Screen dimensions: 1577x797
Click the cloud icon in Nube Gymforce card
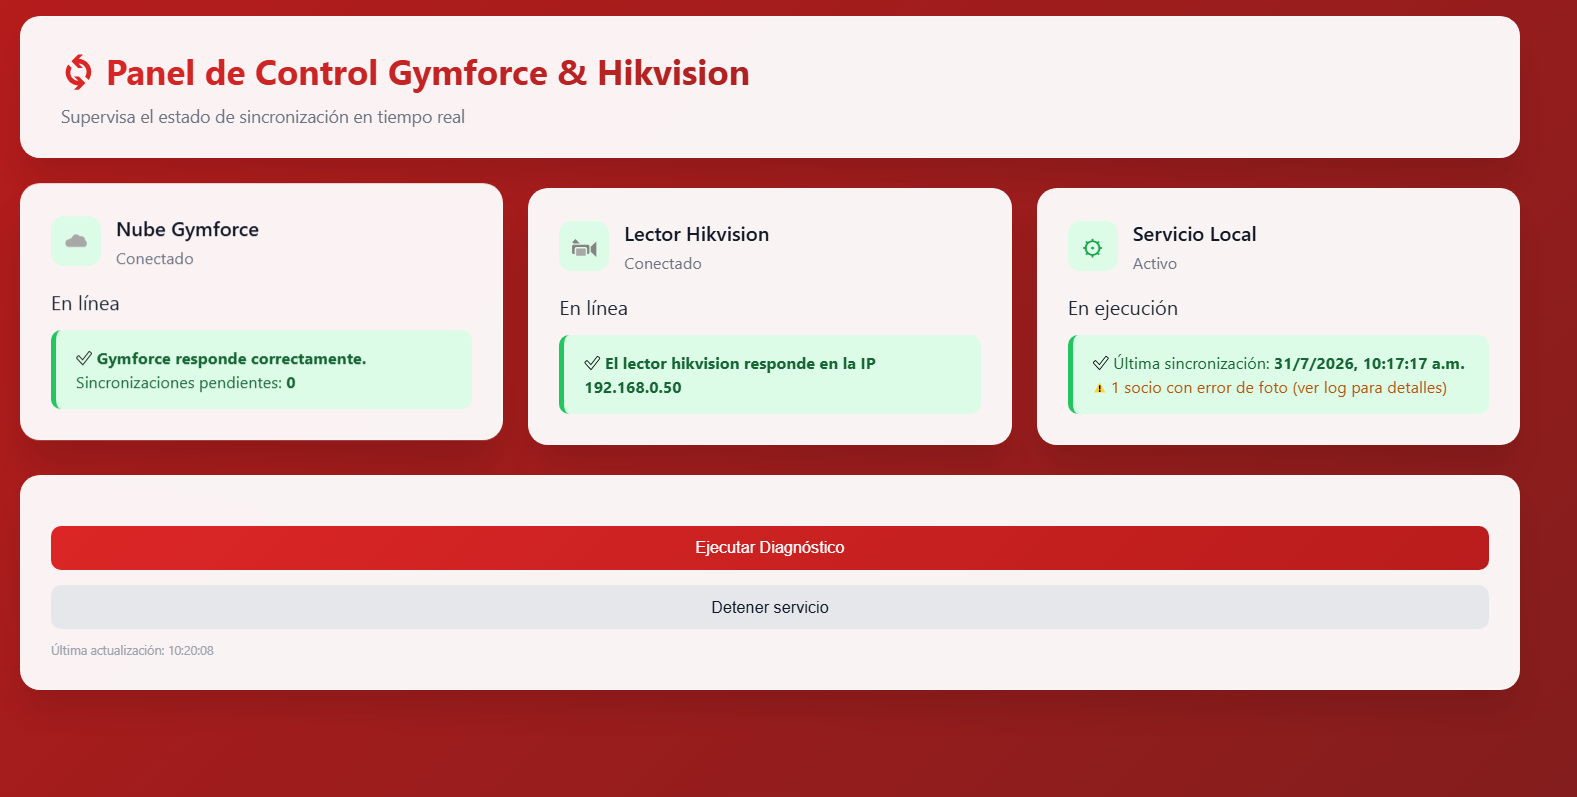pos(76,241)
